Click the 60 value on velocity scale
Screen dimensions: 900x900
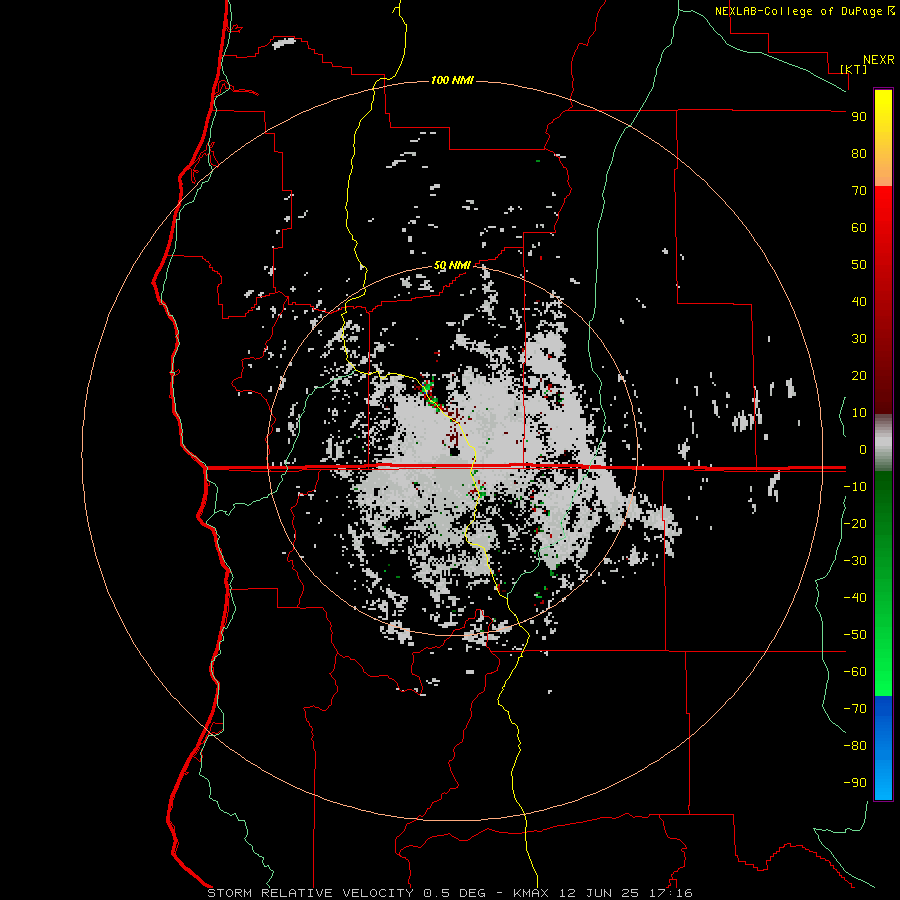click(859, 228)
